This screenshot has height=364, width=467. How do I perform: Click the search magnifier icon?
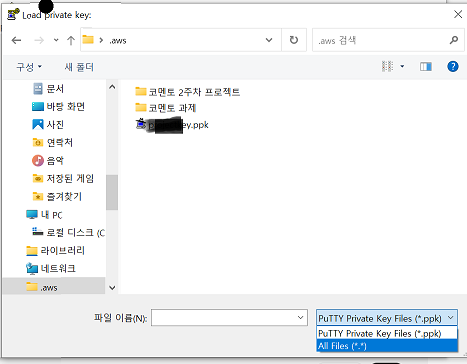pos(454,40)
